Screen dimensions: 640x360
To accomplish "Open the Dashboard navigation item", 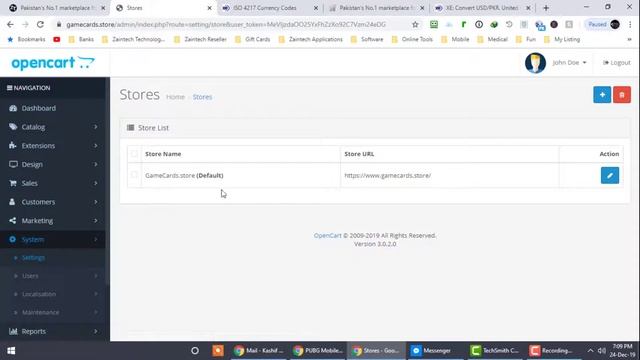I will click(x=53, y=108).
